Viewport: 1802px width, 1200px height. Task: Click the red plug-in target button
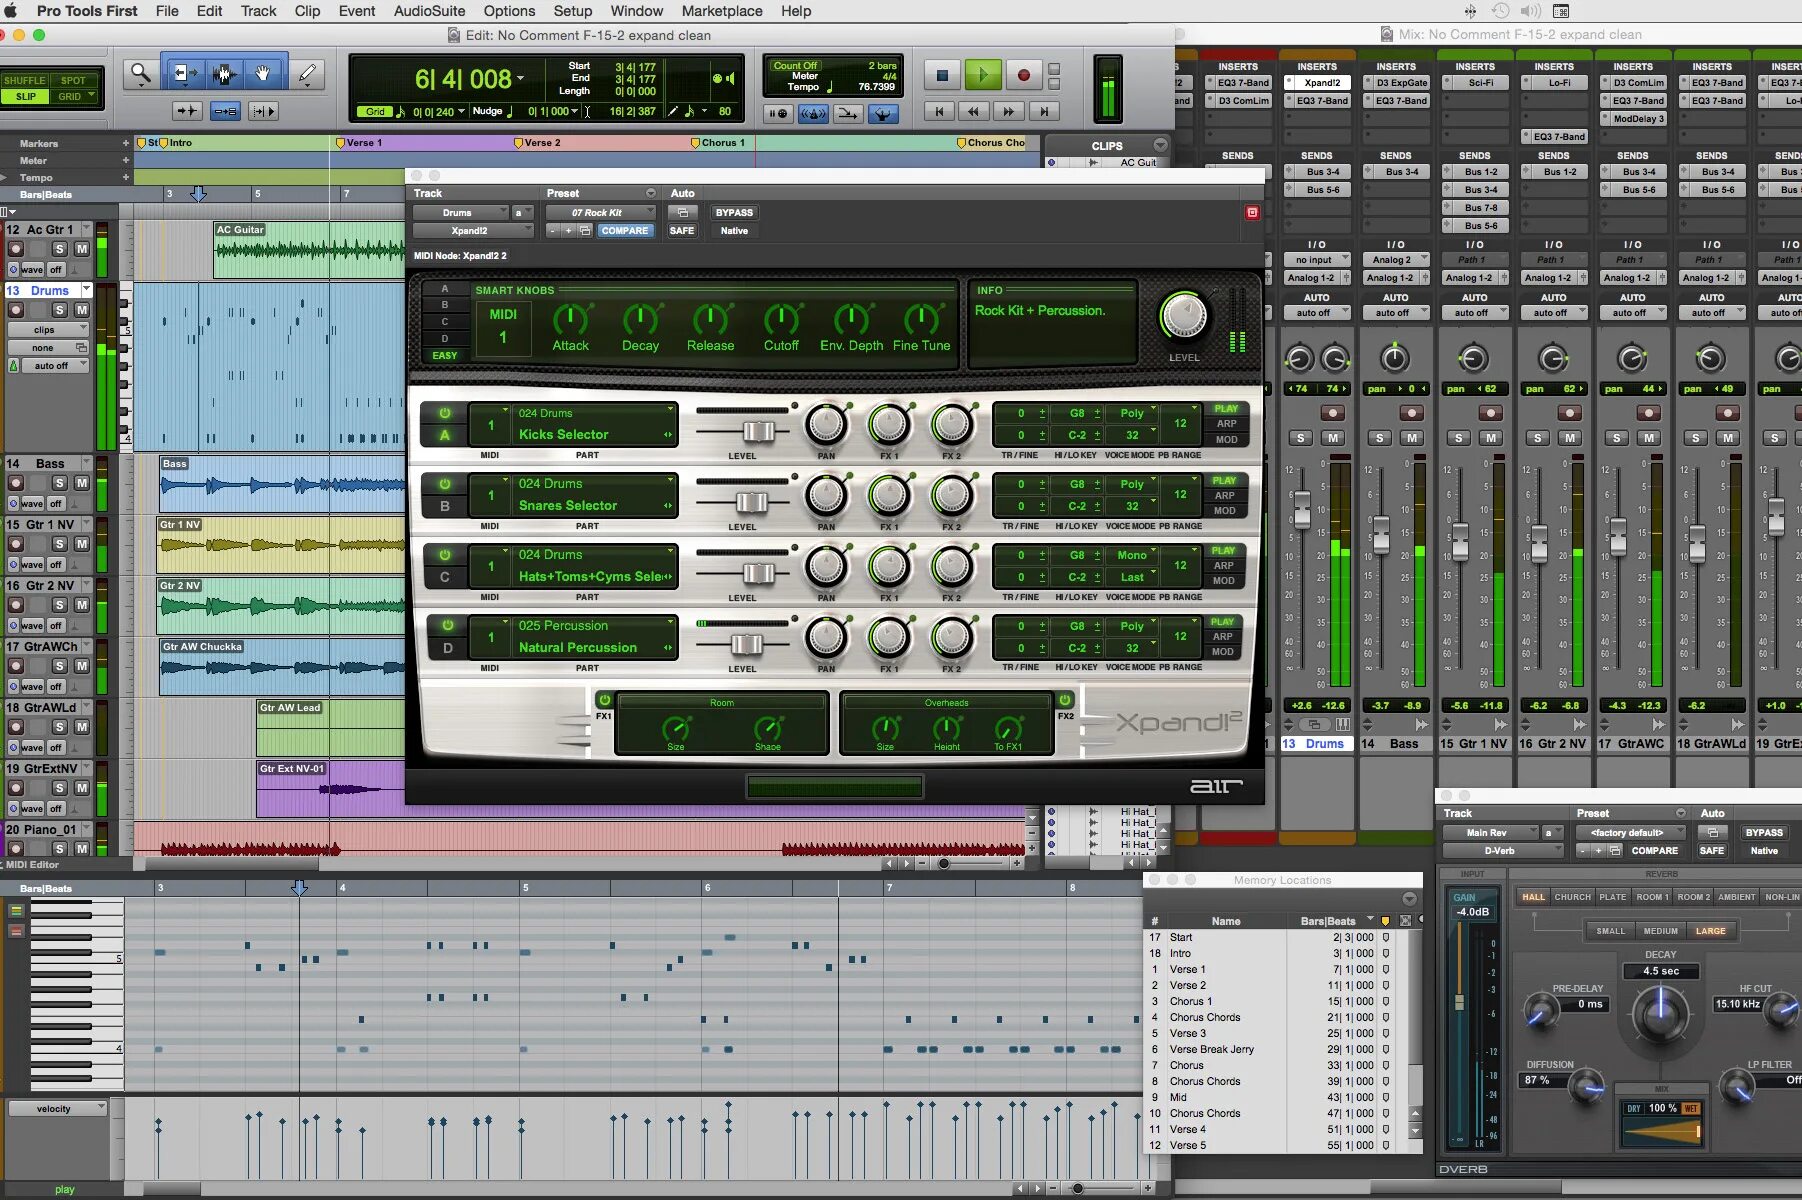click(x=1252, y=212)
